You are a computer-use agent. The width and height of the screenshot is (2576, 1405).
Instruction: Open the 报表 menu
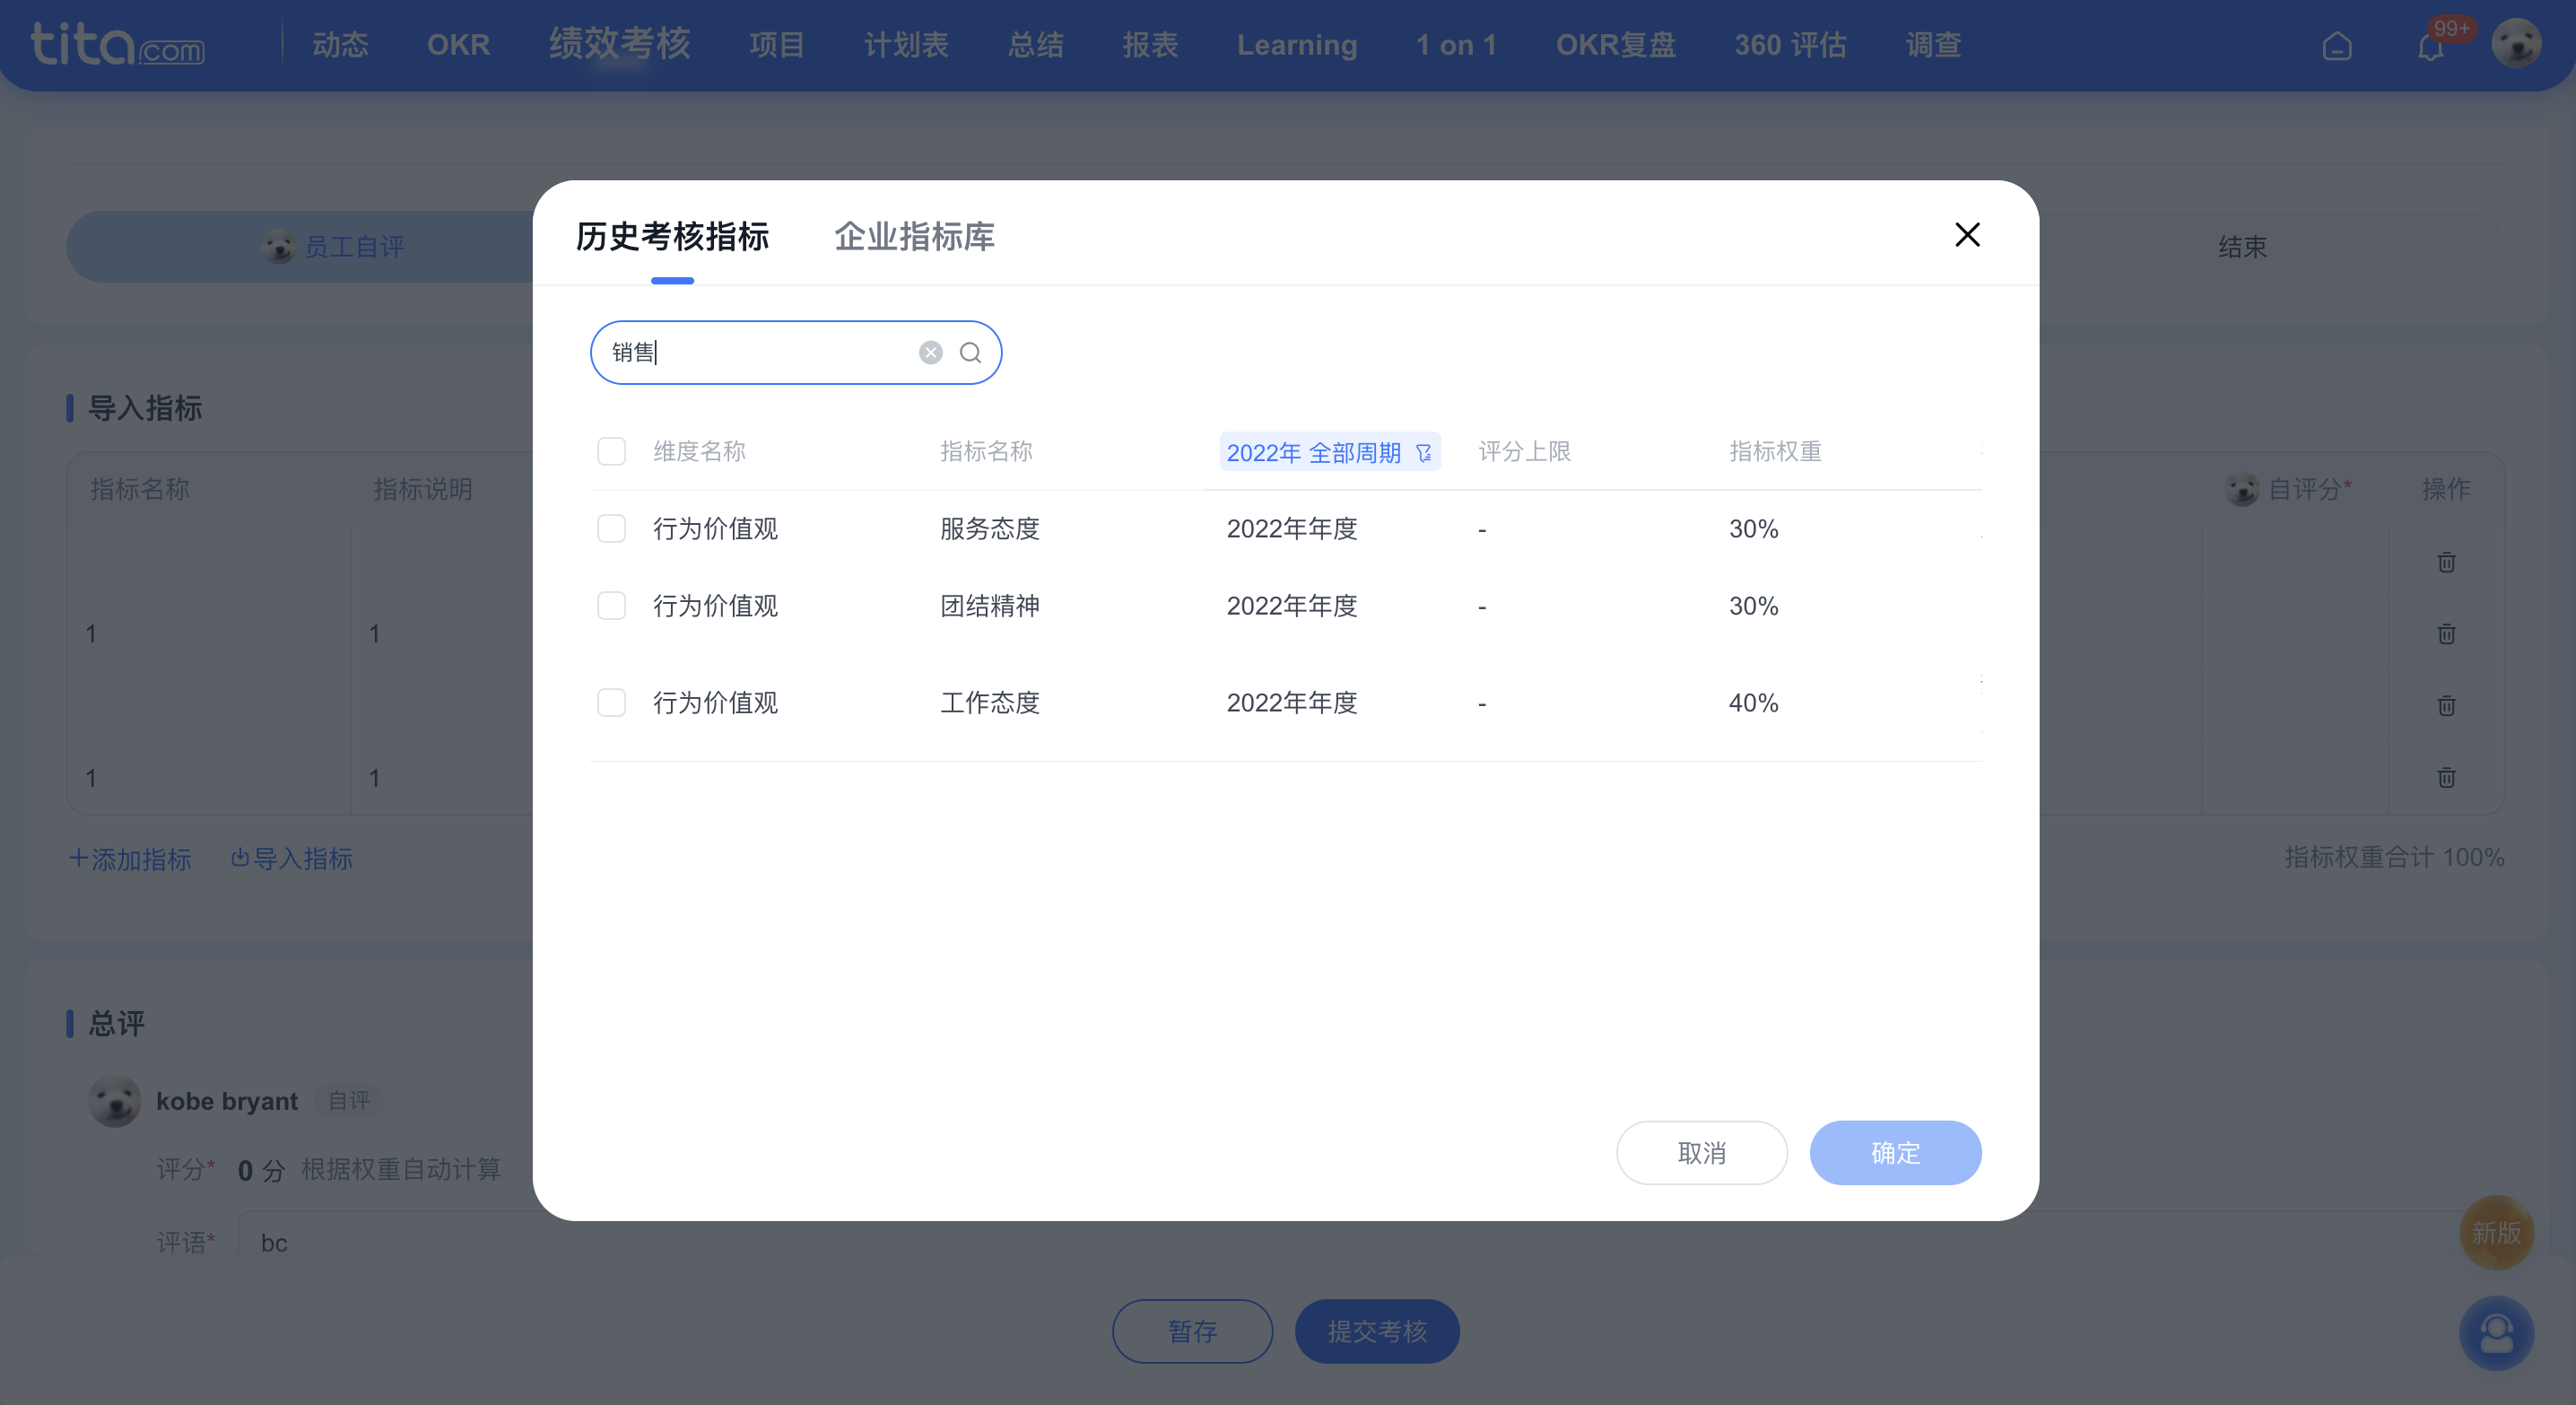pos(1150,45)
